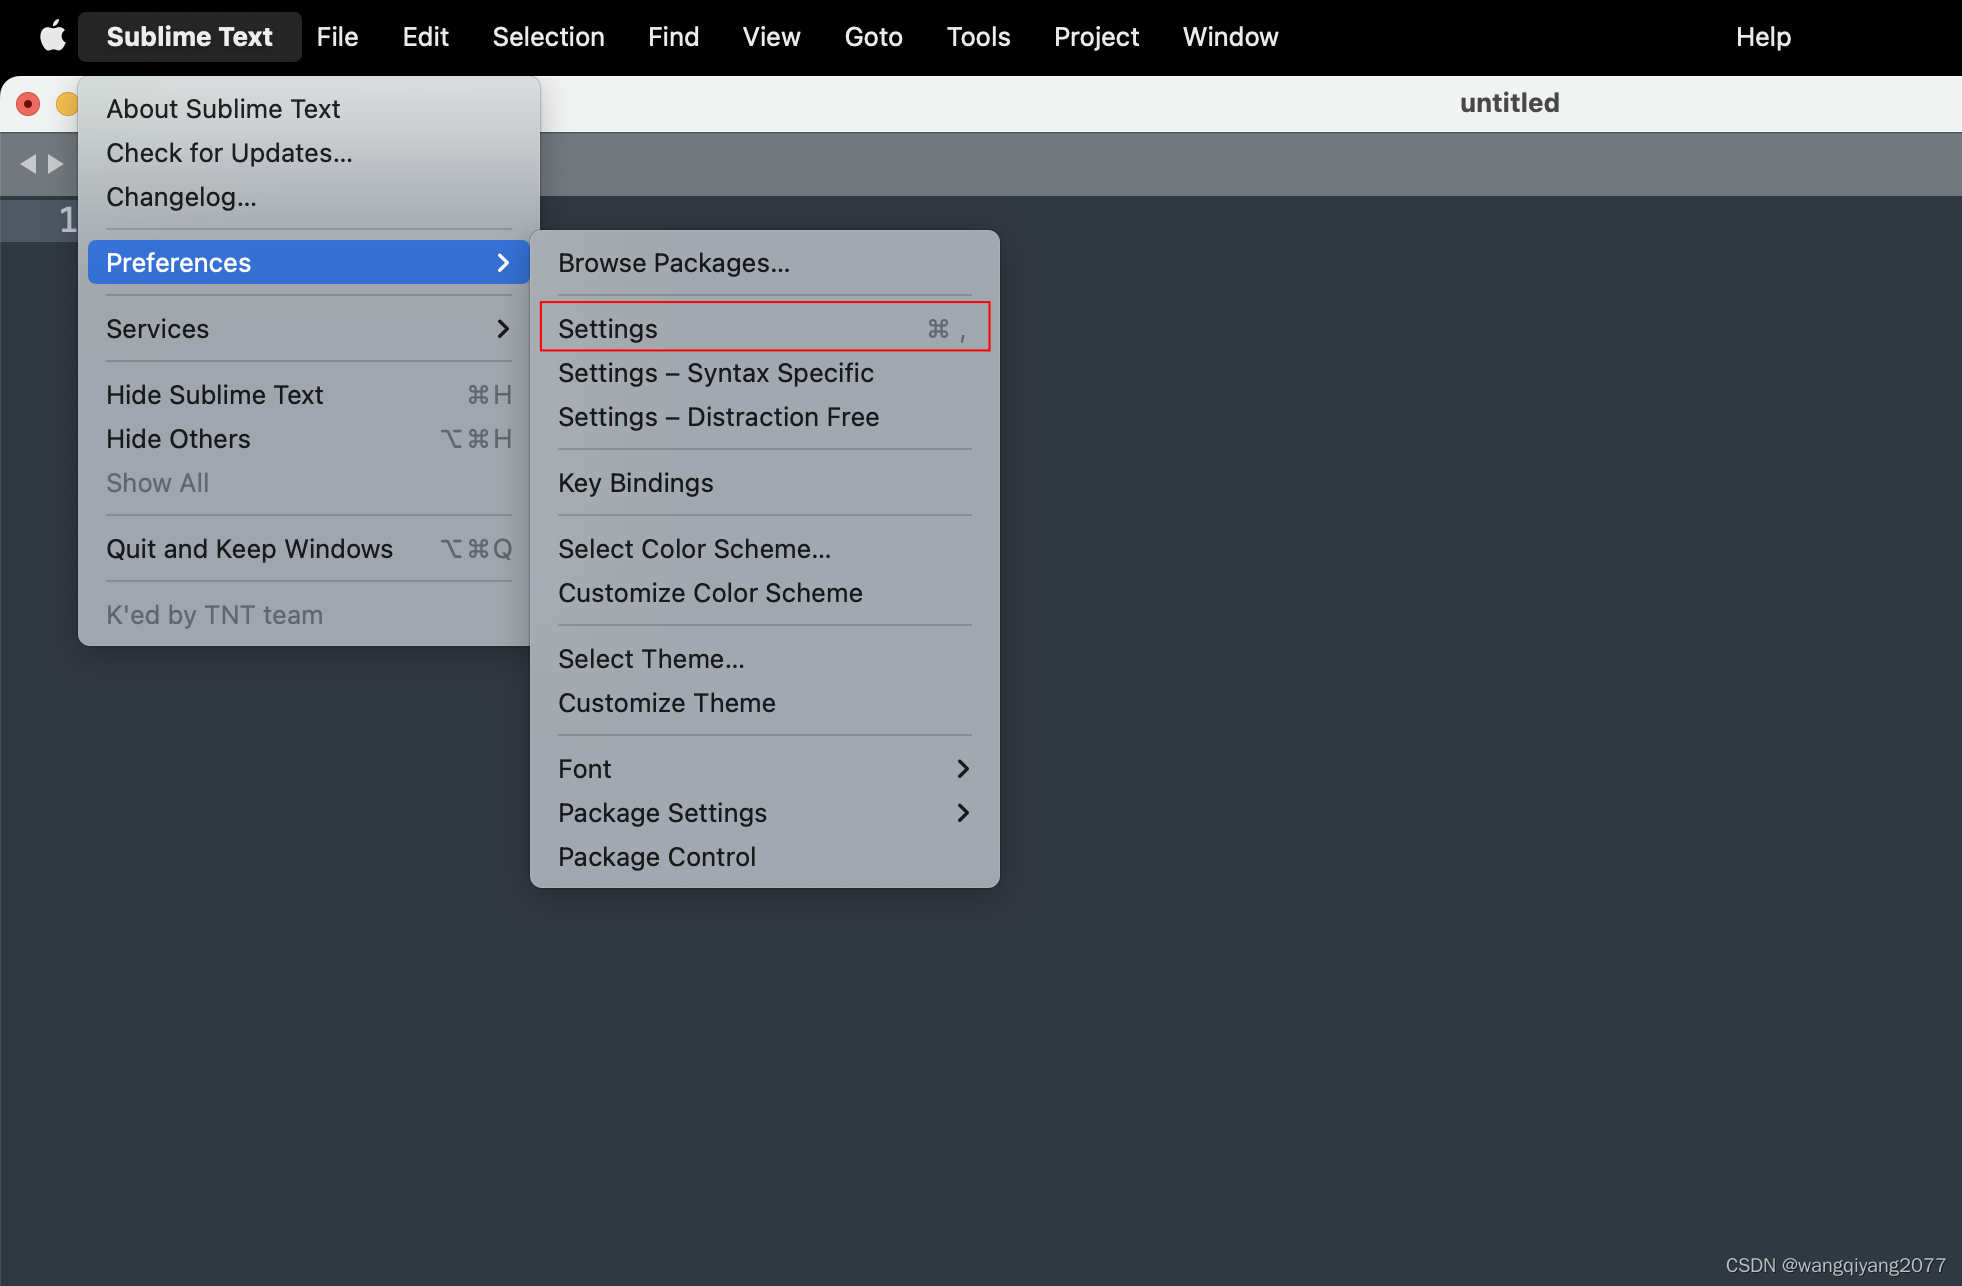This screenshot has height=1286, width=1962.
Task: Click the red close window button
Action: click(x=28, y=104)
